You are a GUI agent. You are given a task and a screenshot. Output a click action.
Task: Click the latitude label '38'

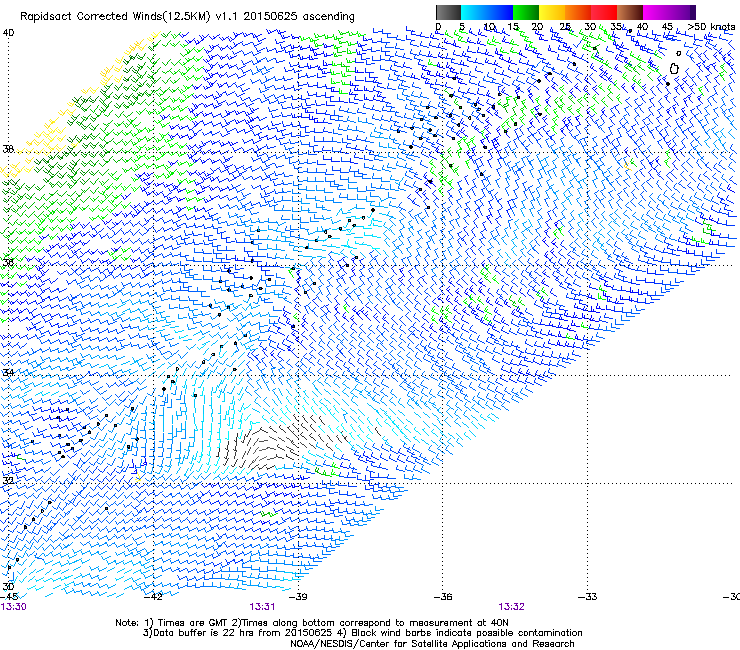[8, 149]
